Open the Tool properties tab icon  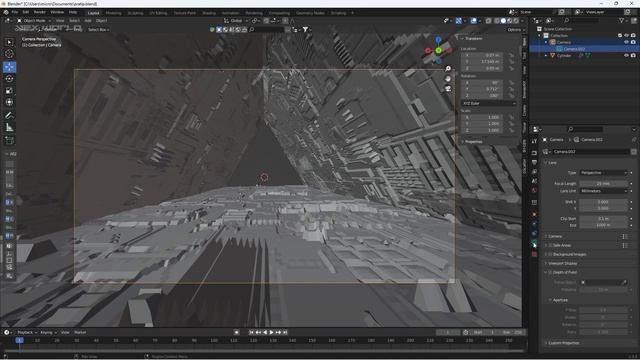(534, 141)
